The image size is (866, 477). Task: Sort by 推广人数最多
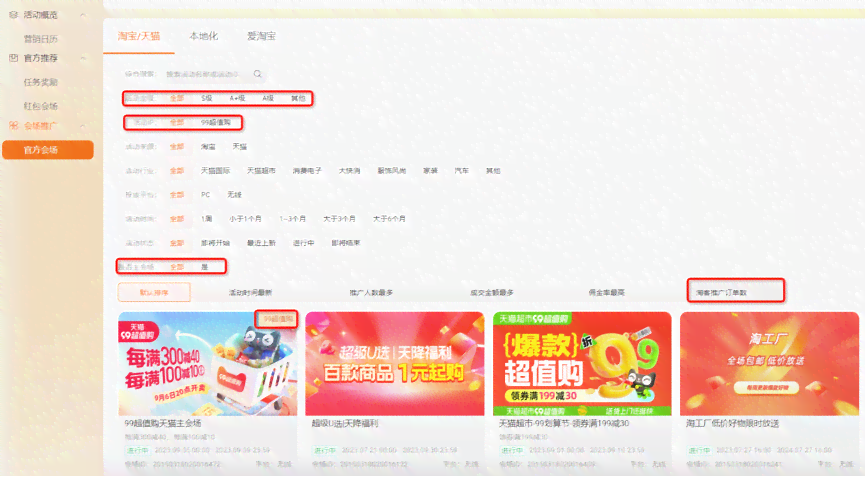(x=371, y=293)
